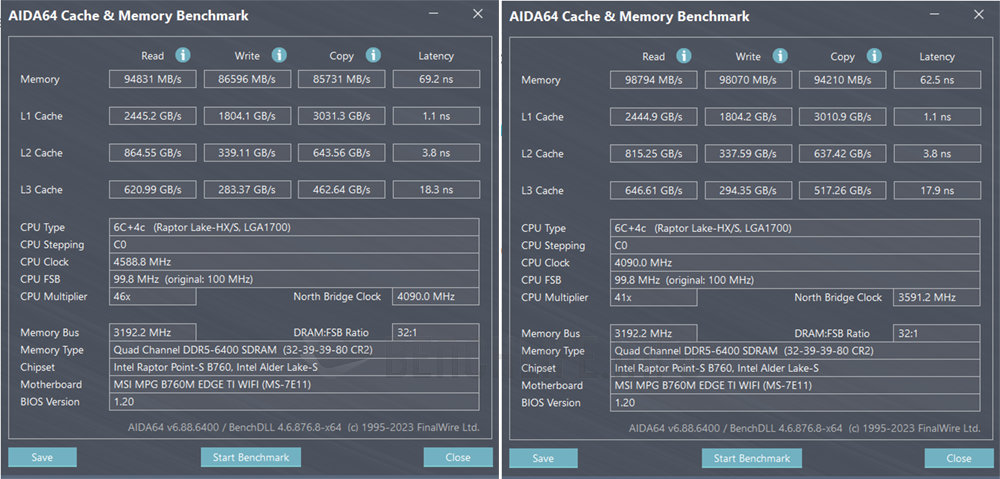Select Memory Copy value 94210 MB/s
This screenshot has width=1000, height=479.
[843, 80]
